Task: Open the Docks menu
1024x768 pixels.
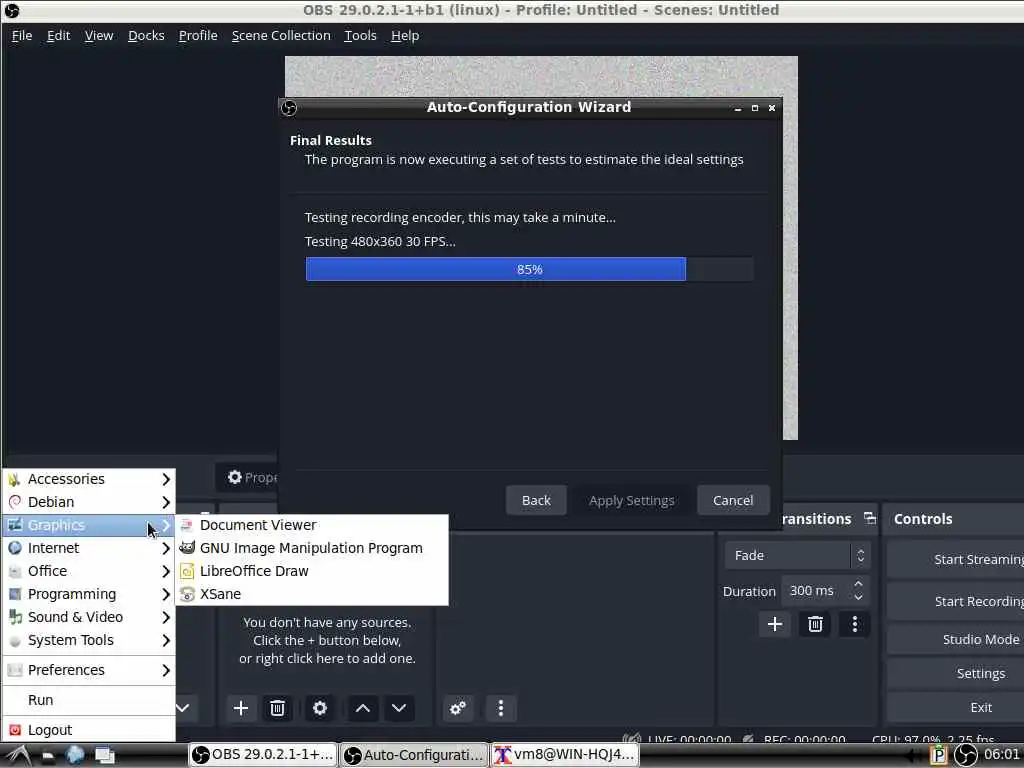Action: pyautogui.click(x=146, y=36)
